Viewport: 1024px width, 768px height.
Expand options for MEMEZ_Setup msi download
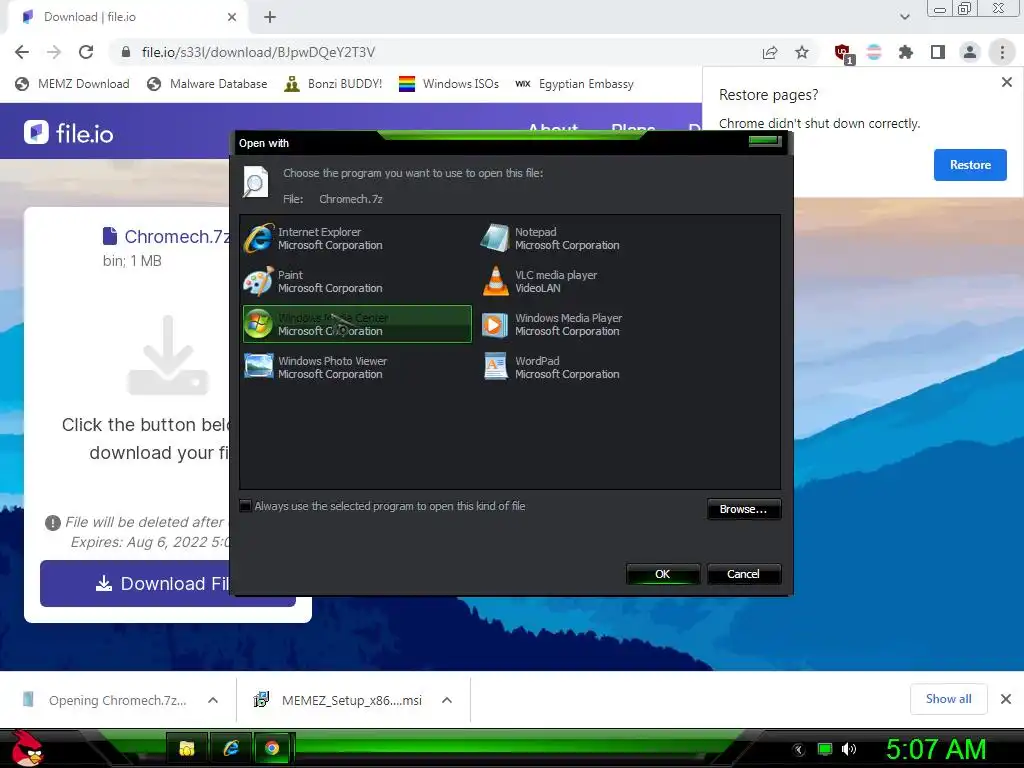point(447,700)
